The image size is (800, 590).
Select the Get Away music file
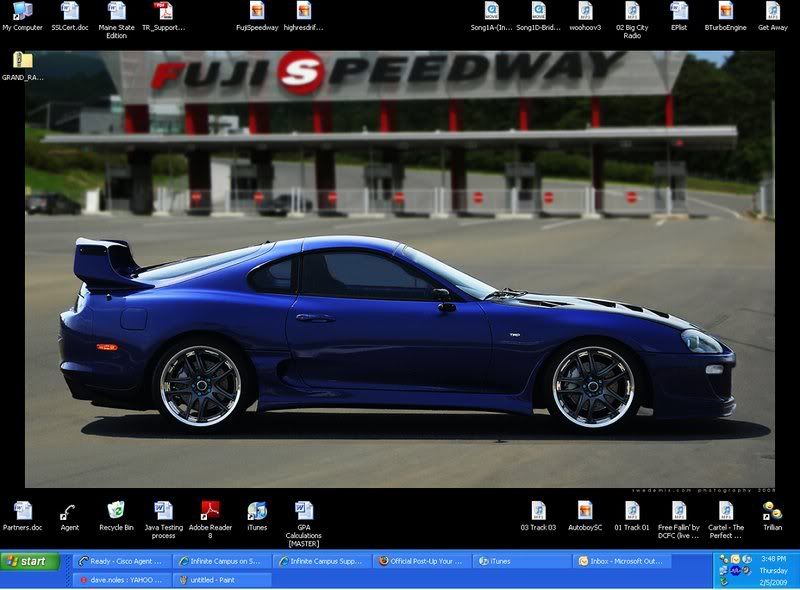click(x=772, y=12)
